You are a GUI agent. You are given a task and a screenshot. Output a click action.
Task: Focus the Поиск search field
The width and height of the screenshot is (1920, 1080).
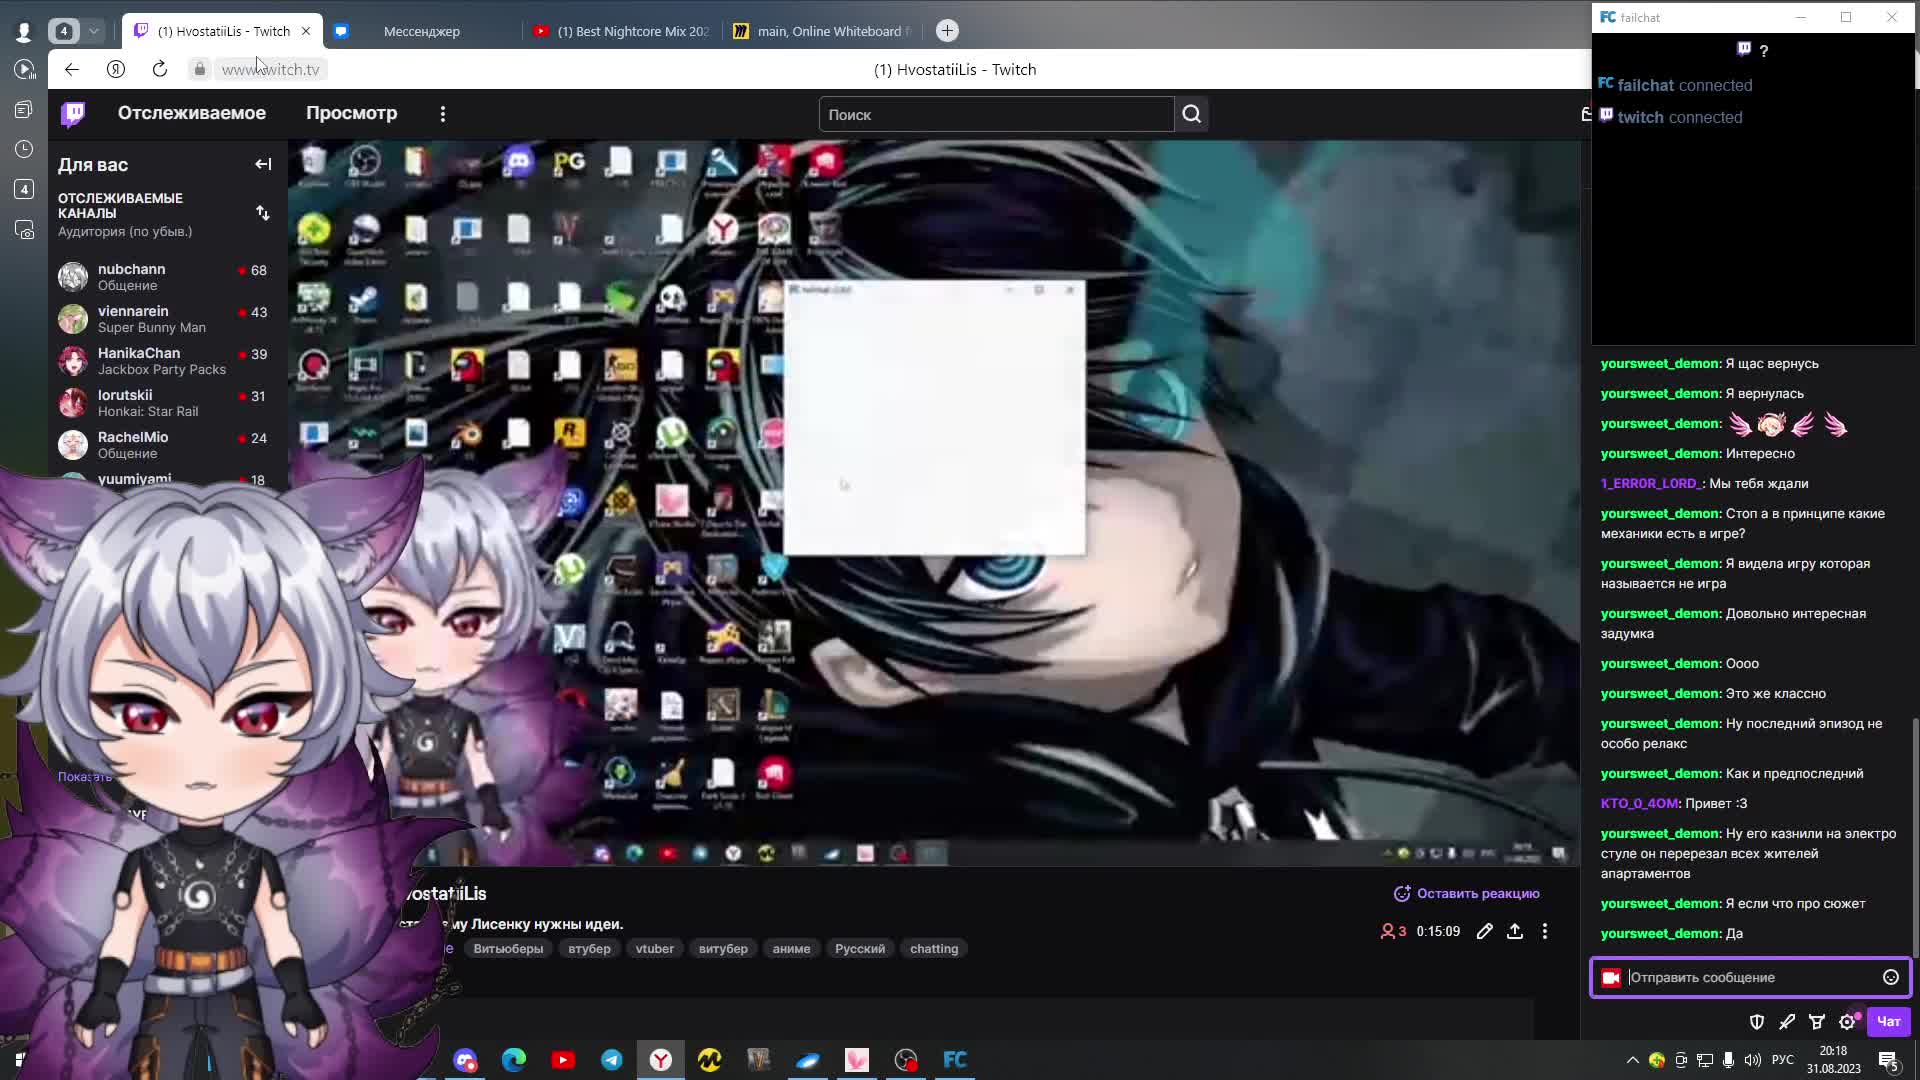pos(996,115)
